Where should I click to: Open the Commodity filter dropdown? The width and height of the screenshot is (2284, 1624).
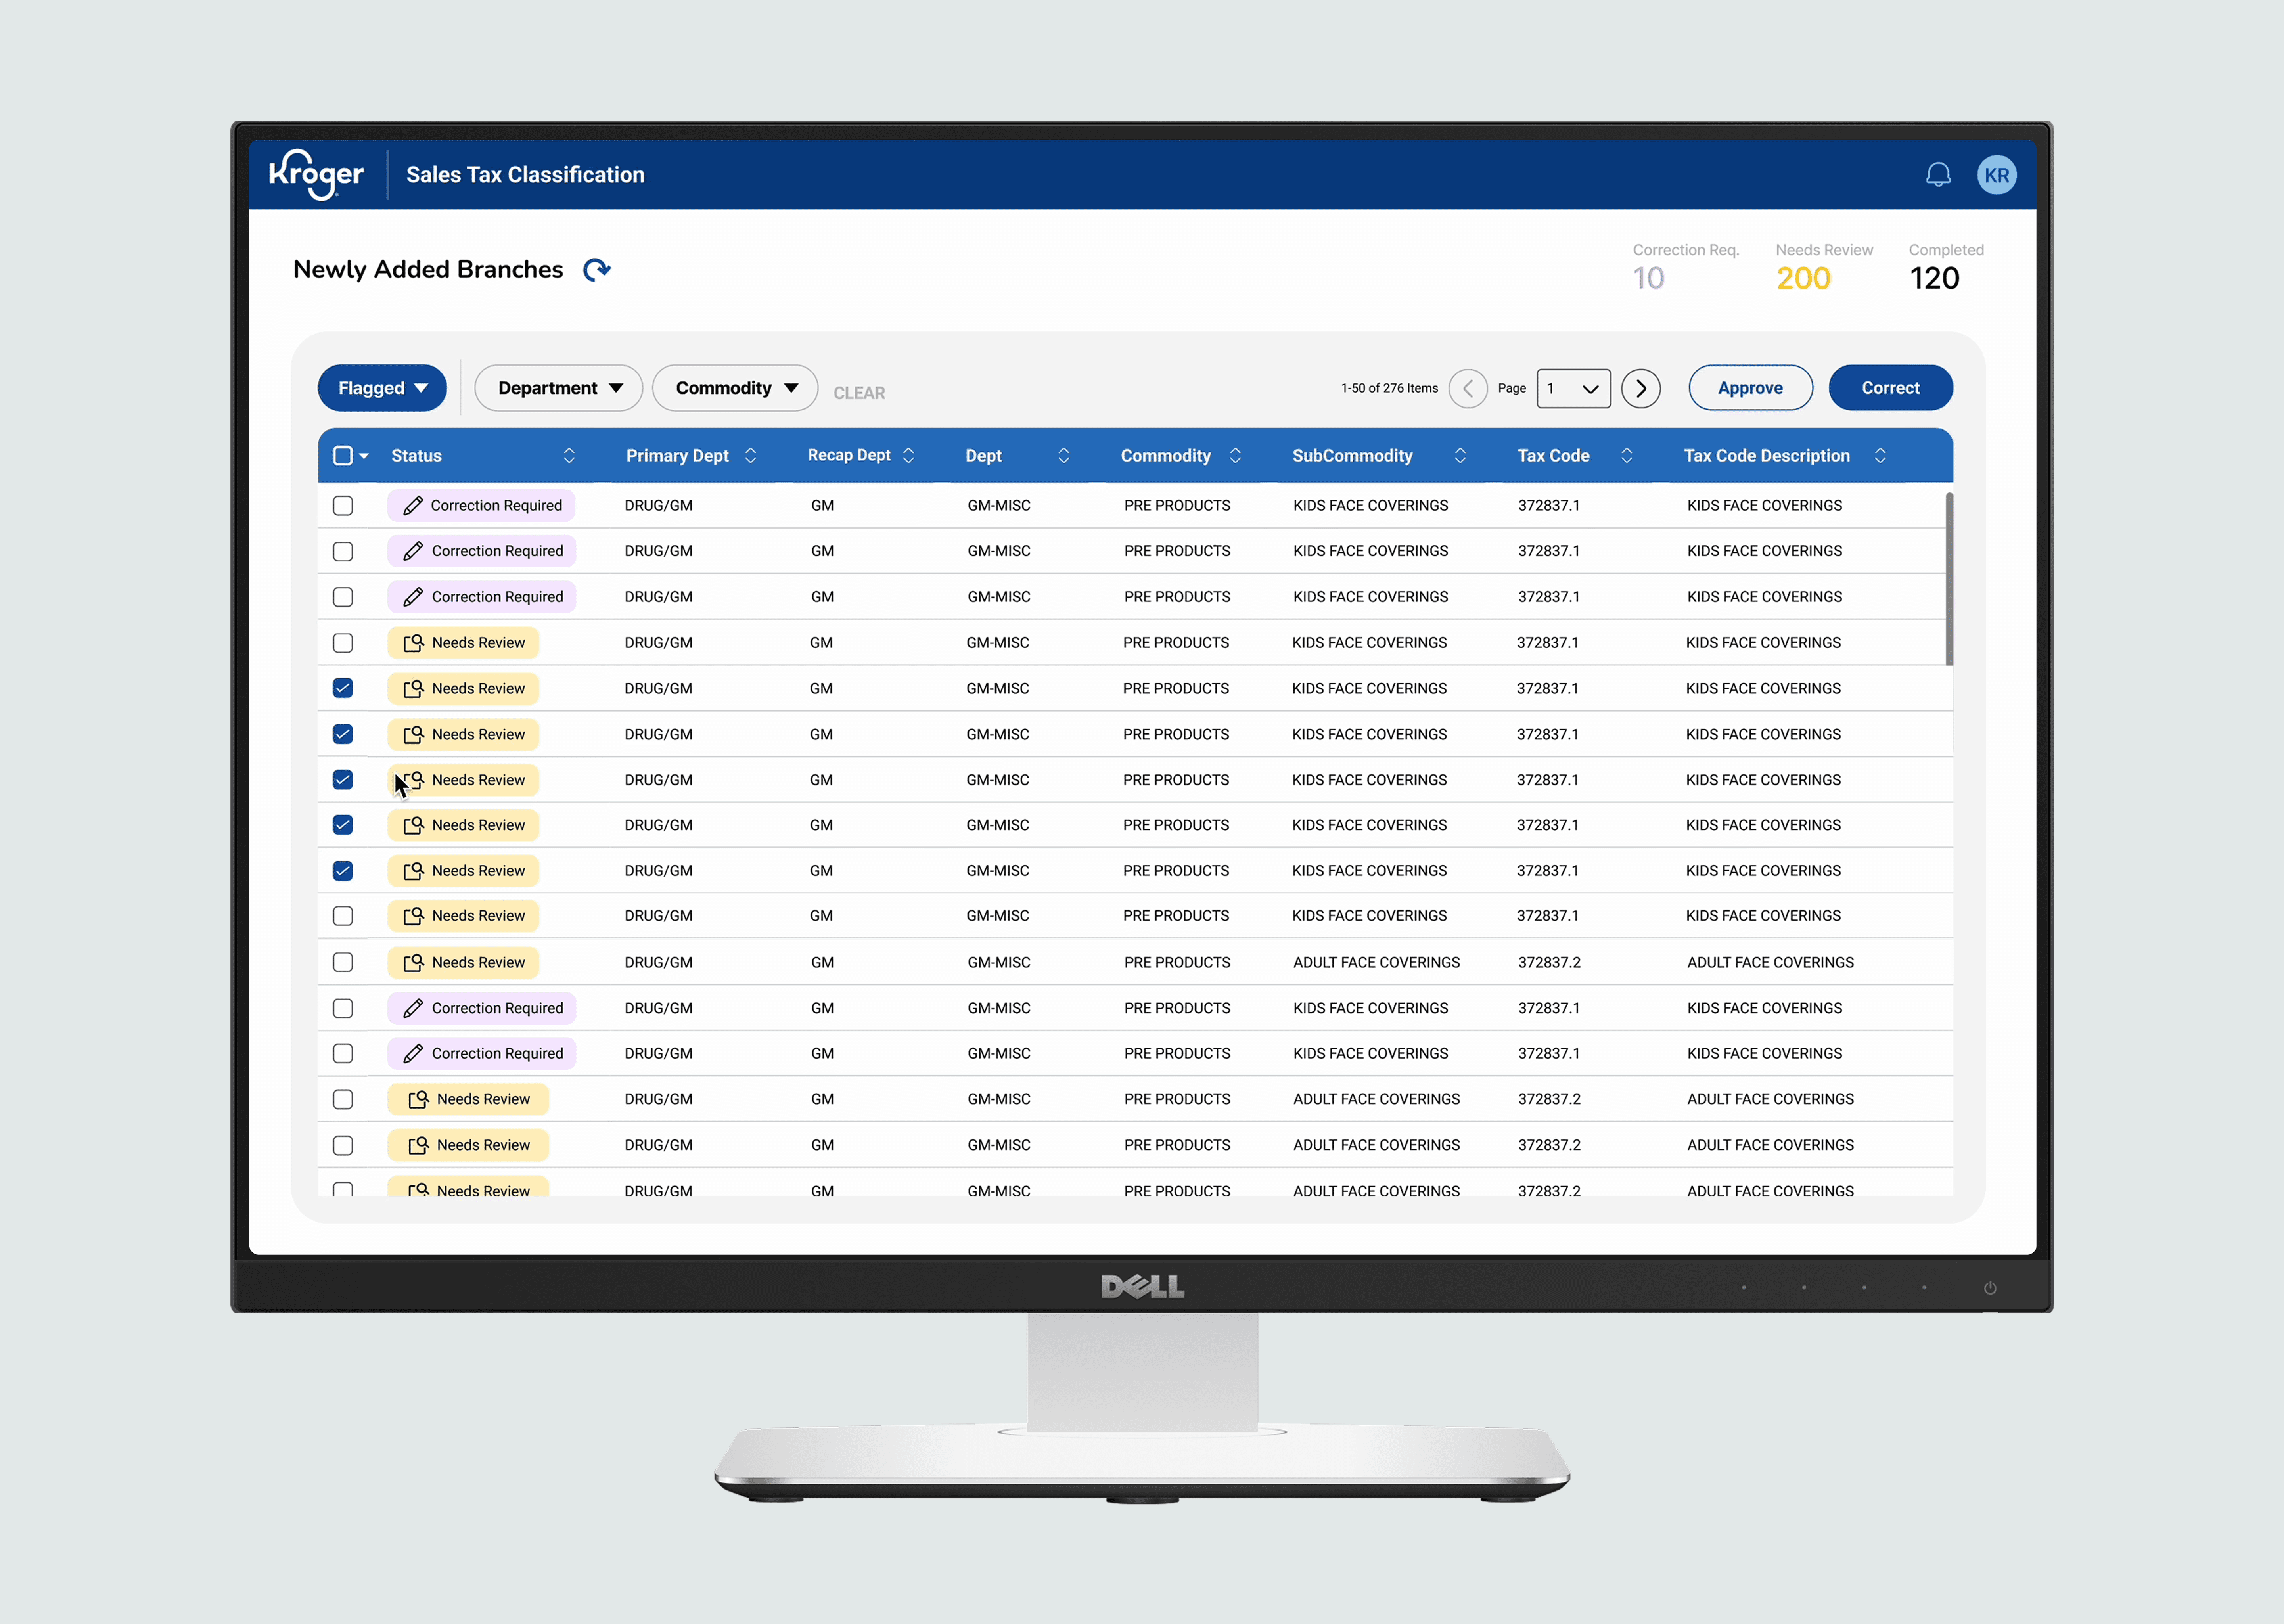(x=735, y=388)
